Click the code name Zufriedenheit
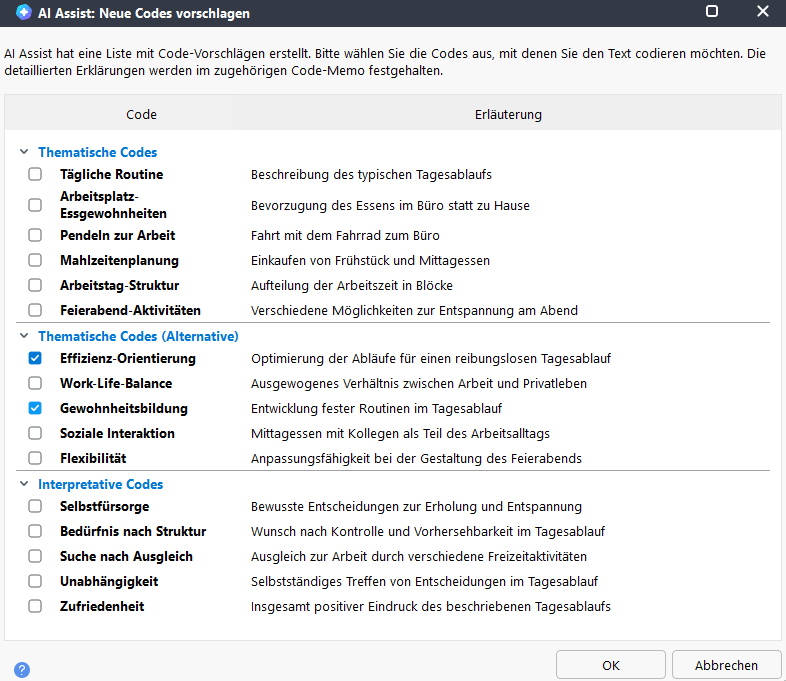786x681 pixels. 102,606
